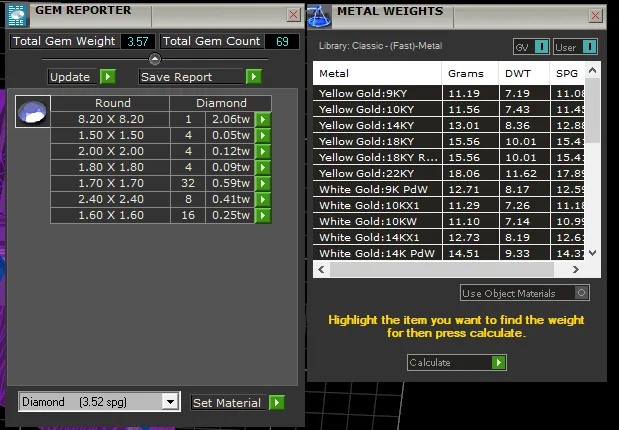Viewport: 619px width, 430px height.
Task: Select Yellow Gold:10KY row
Action: pos(448,109)
